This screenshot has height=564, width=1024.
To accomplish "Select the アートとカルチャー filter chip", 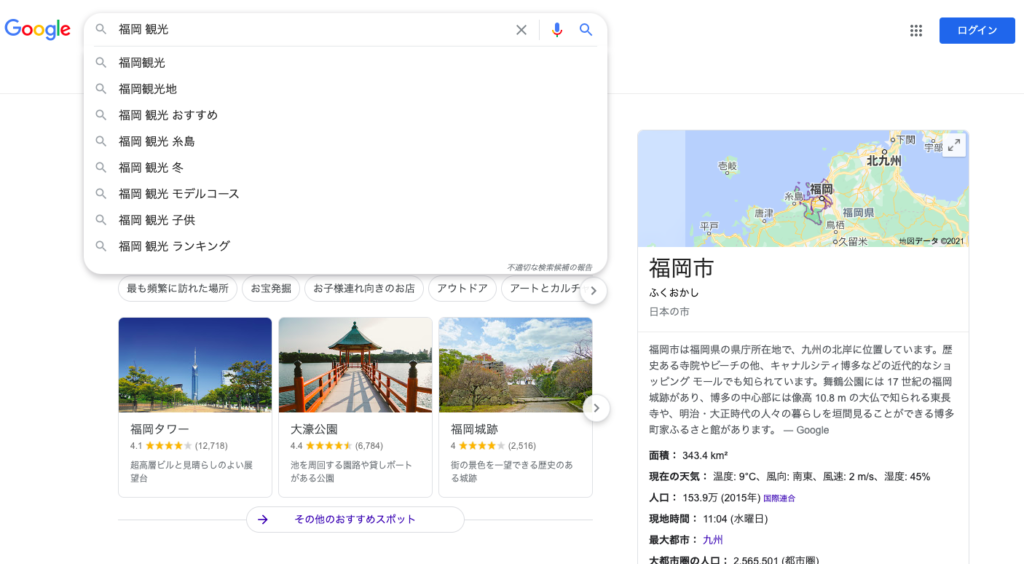I will click(544, 289).
